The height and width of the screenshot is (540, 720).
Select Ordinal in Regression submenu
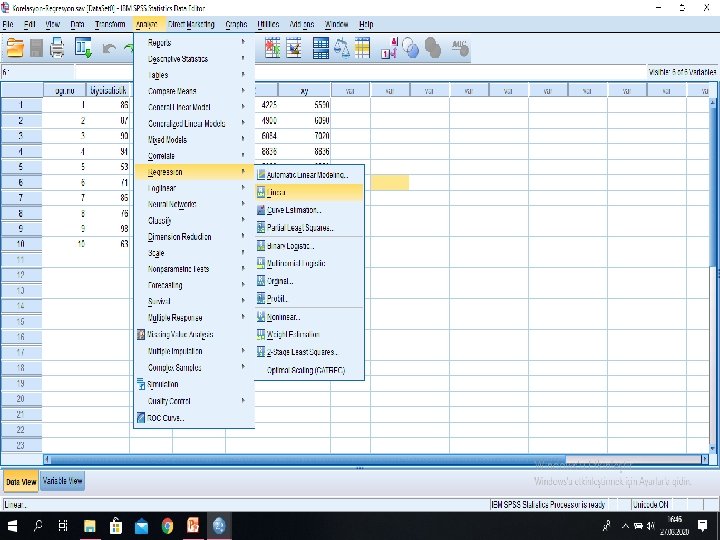(309, 281)
